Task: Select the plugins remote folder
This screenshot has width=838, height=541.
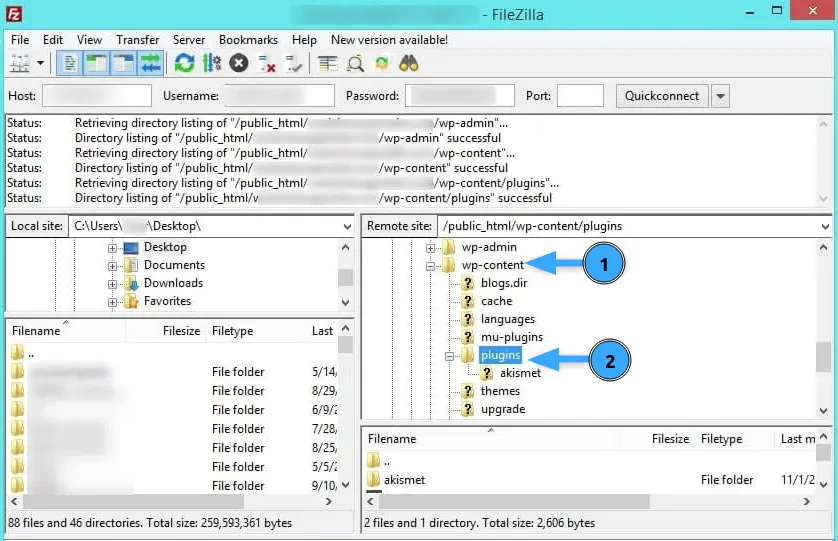Action: [500, 355]
